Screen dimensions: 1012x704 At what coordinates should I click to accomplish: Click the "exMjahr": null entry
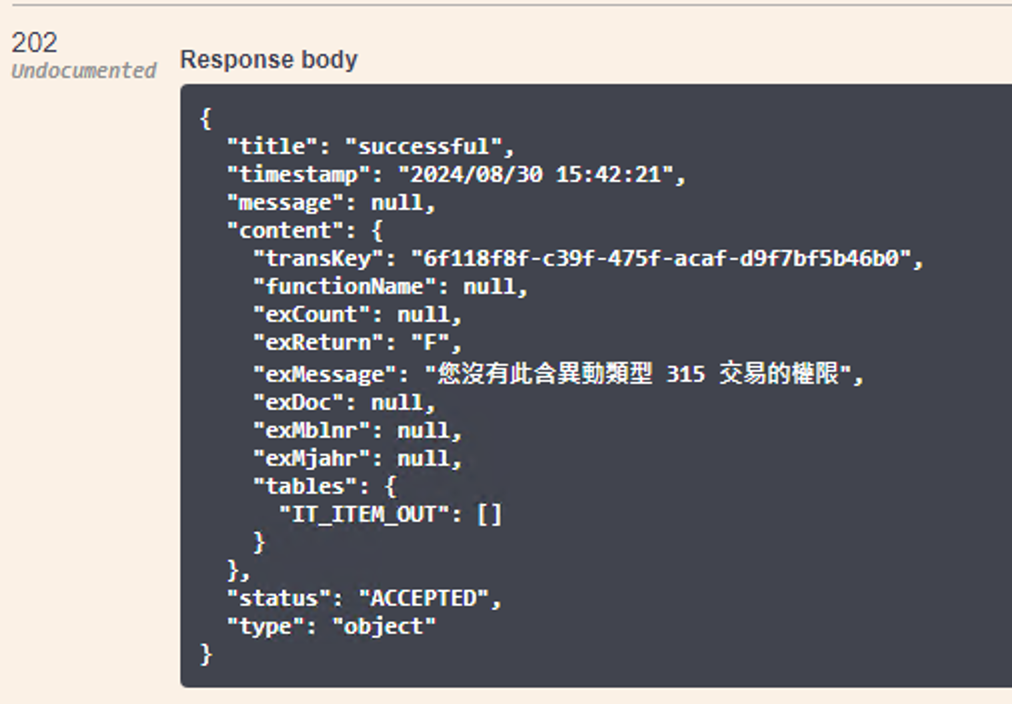(358, 458)
